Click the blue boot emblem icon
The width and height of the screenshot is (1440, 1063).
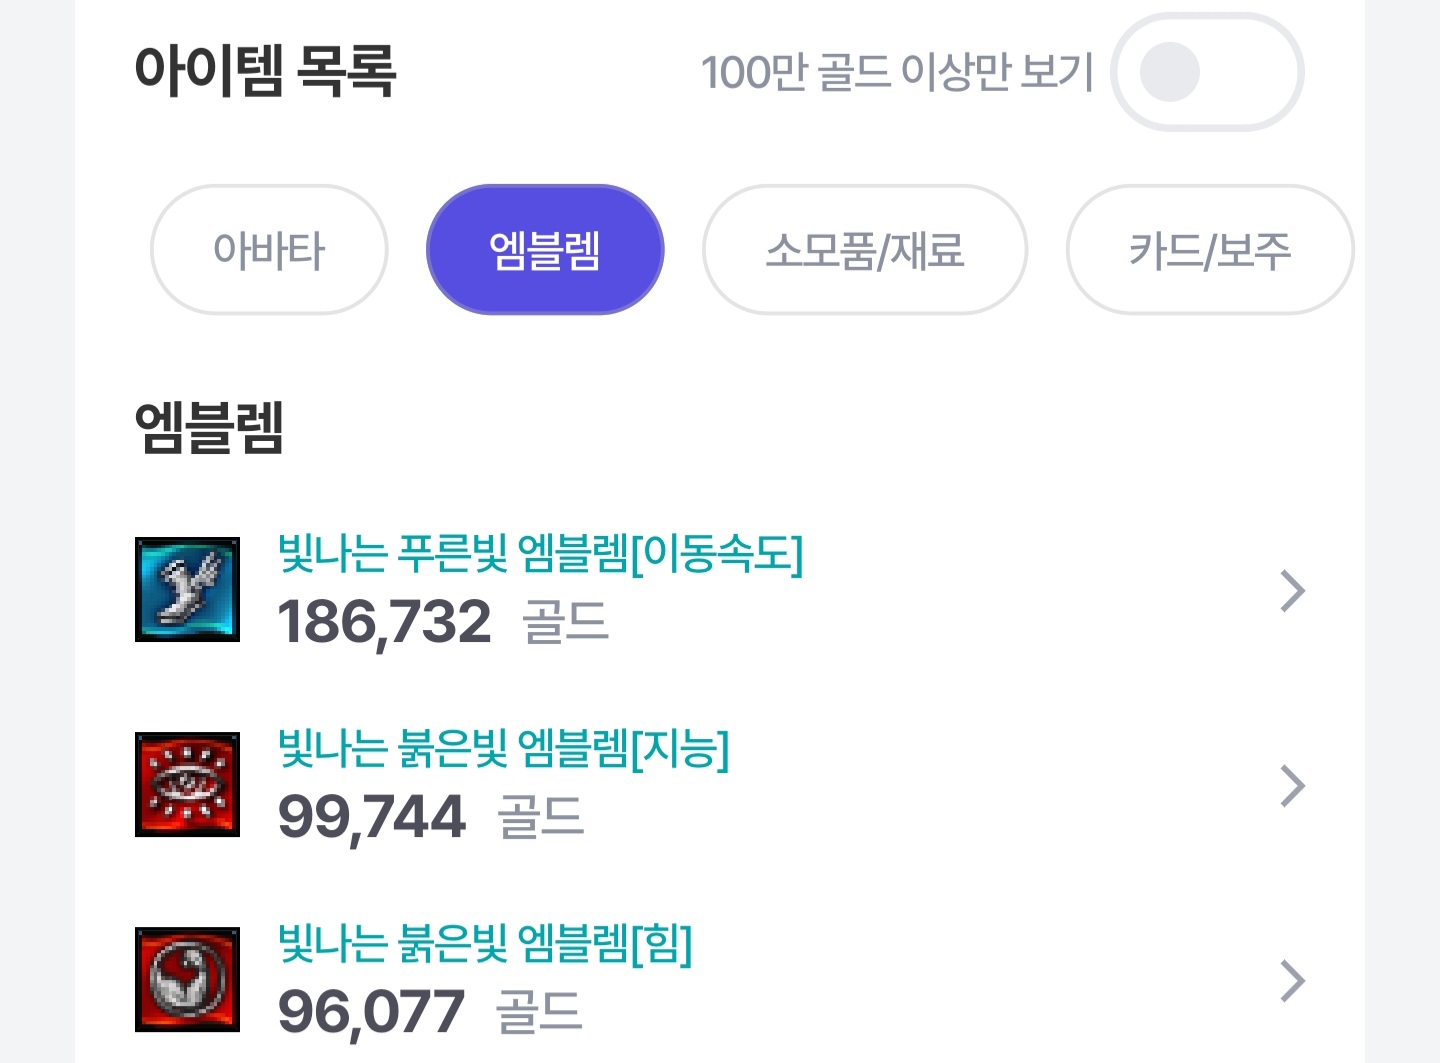tap(187, 589)
